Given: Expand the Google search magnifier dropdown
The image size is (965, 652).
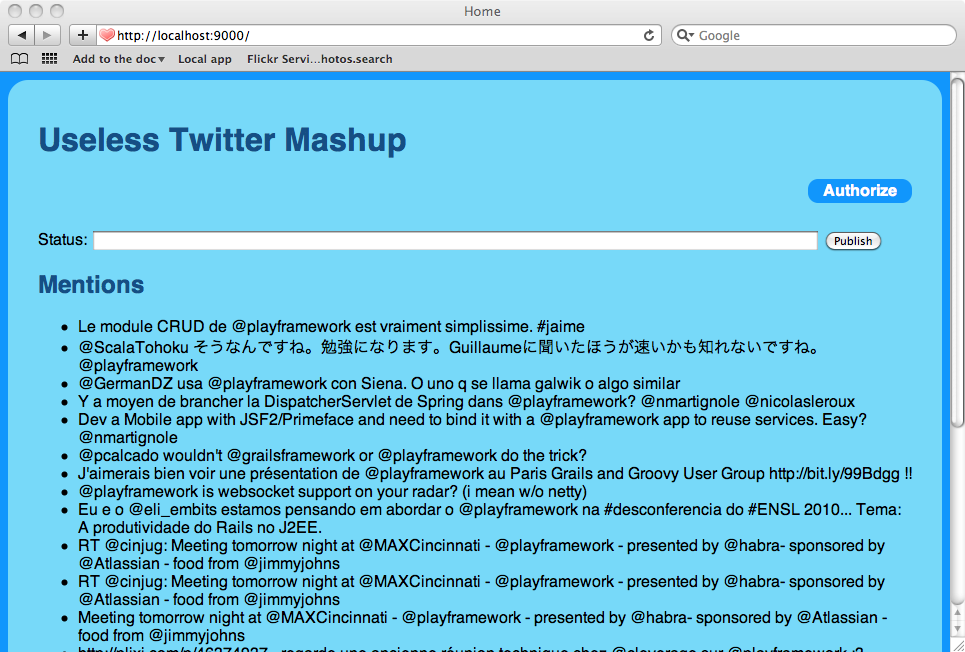Looking at the screenshot, I should pyautogui.click(x=685, y=35).
